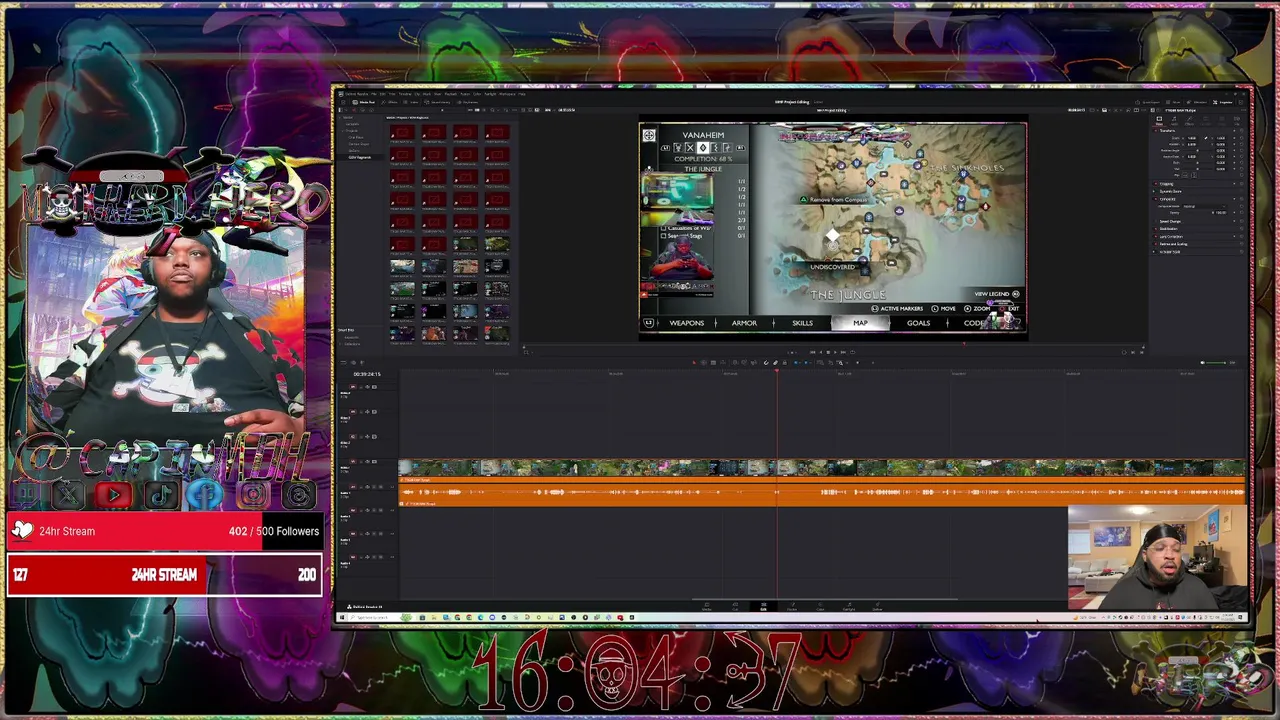Toggle the Transform section enable dot

pyautogui.click(x=1156, y=131)
